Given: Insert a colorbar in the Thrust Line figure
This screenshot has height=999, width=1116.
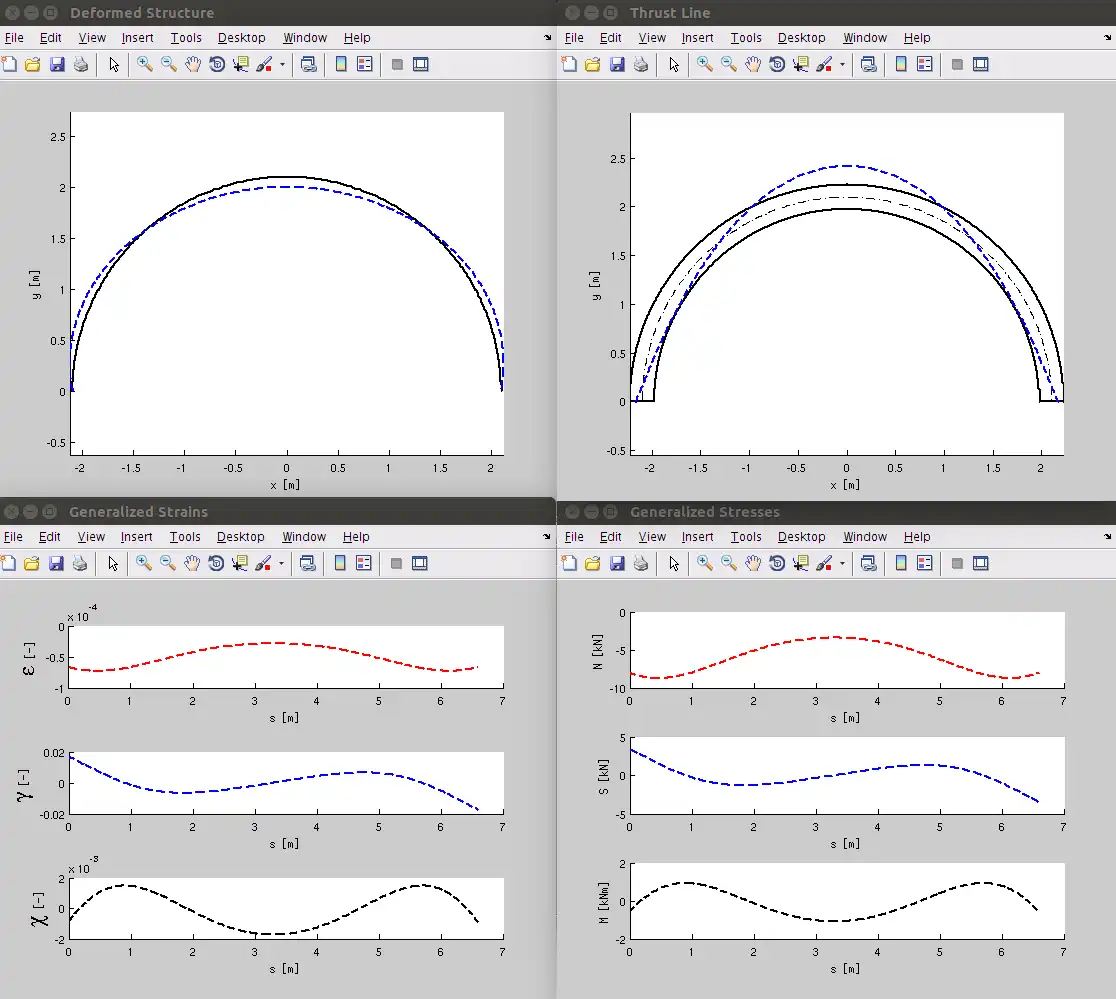Looking at the screenshot, I should tap(900, 64).
